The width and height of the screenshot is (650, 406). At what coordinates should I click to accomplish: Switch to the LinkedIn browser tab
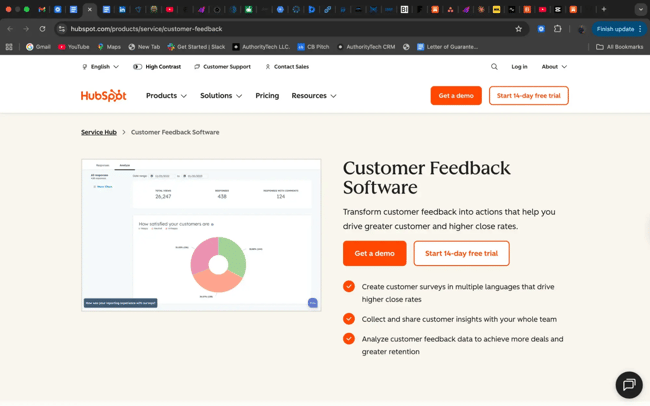click(x=122, y=9)
